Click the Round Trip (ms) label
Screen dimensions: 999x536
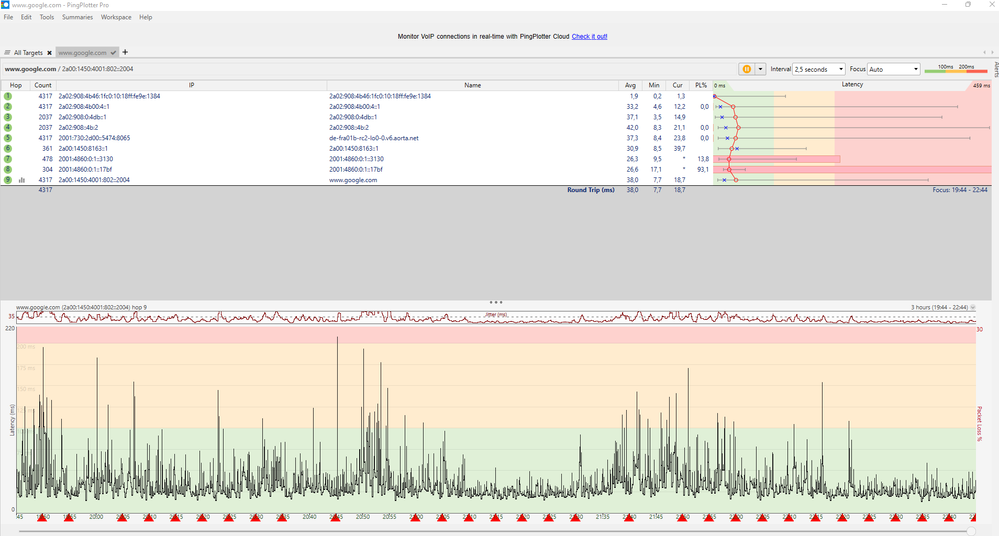click(x=591, y=190)
